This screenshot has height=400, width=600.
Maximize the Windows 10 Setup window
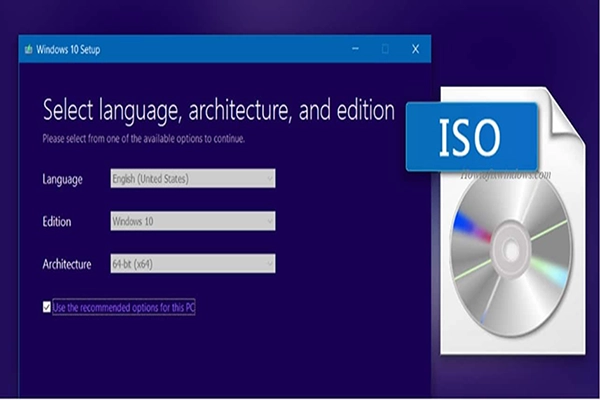point(385,48)
